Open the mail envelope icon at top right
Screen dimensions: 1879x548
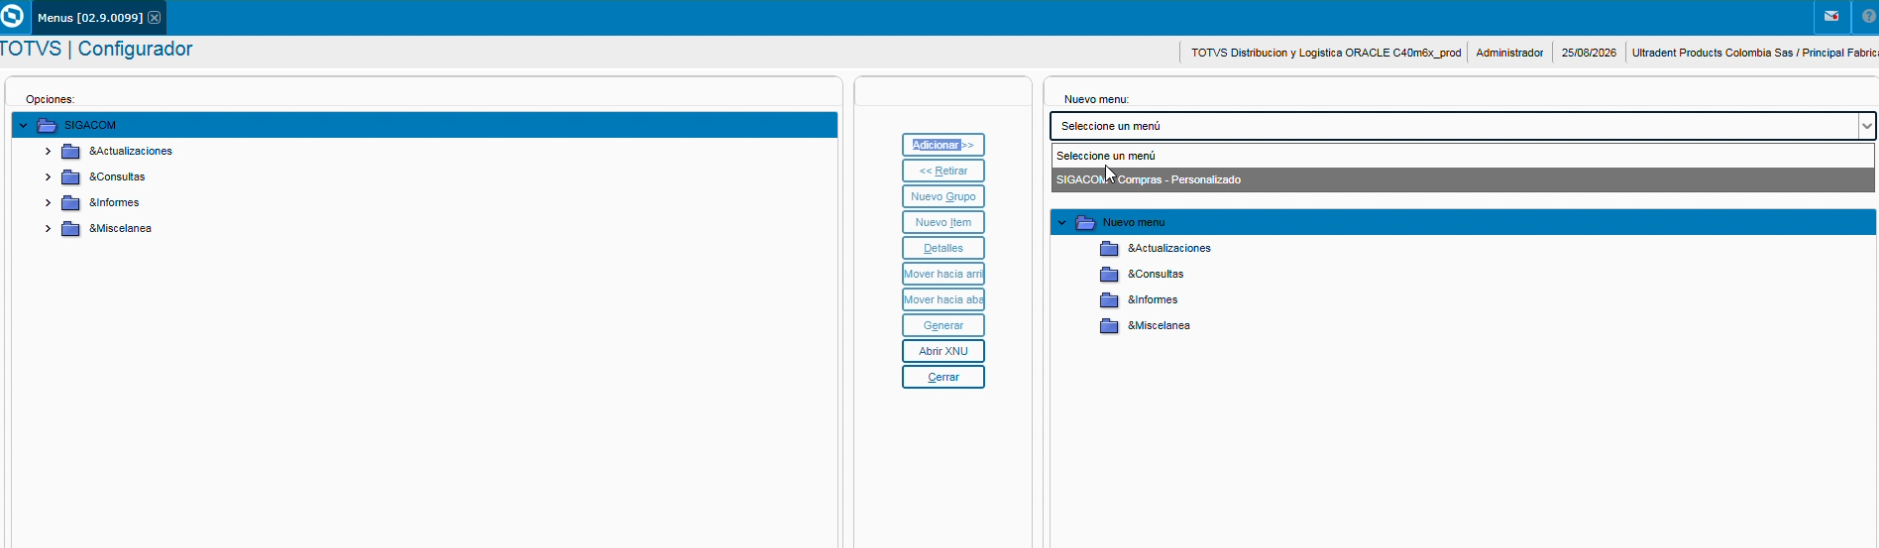tap(1831, 17)
